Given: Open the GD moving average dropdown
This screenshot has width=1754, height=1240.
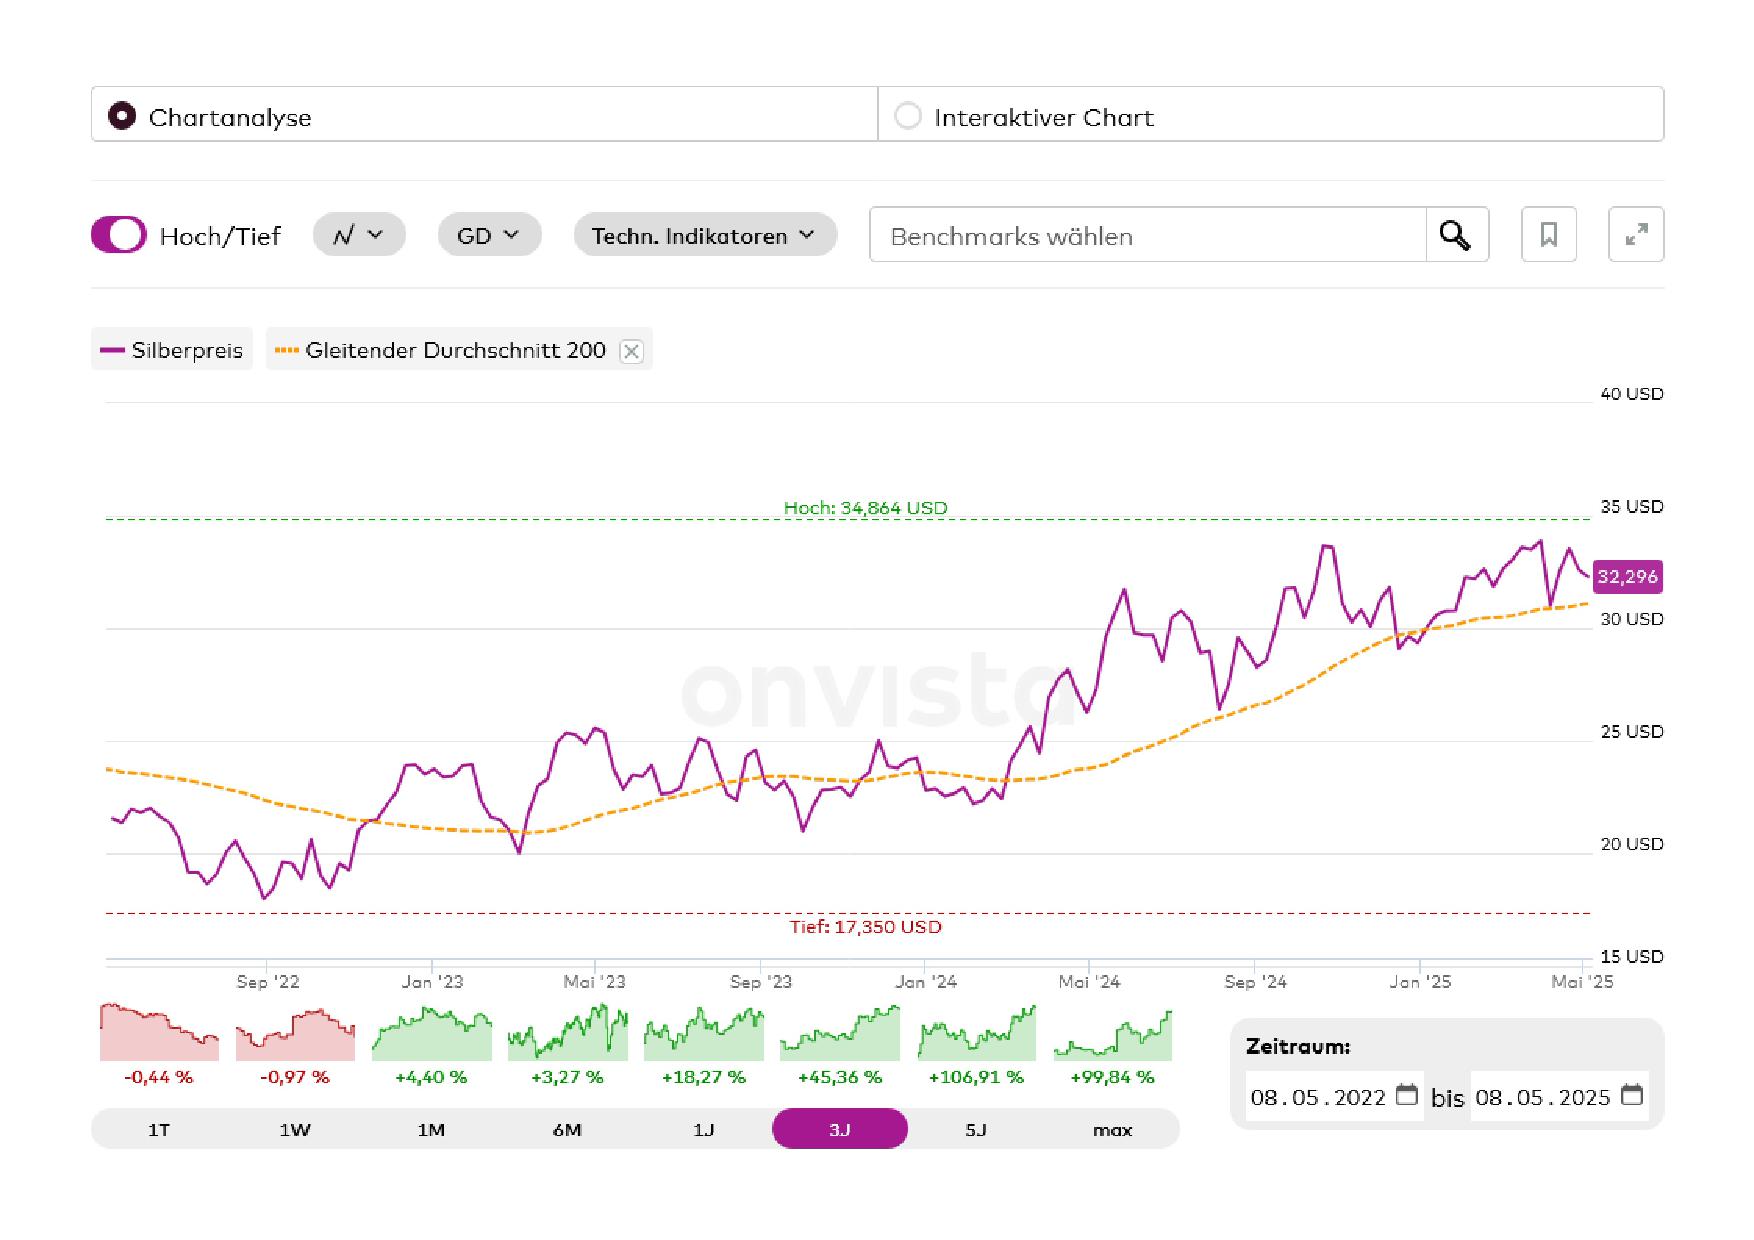Looking at the screenshot, I should click(x=489, y=235).
